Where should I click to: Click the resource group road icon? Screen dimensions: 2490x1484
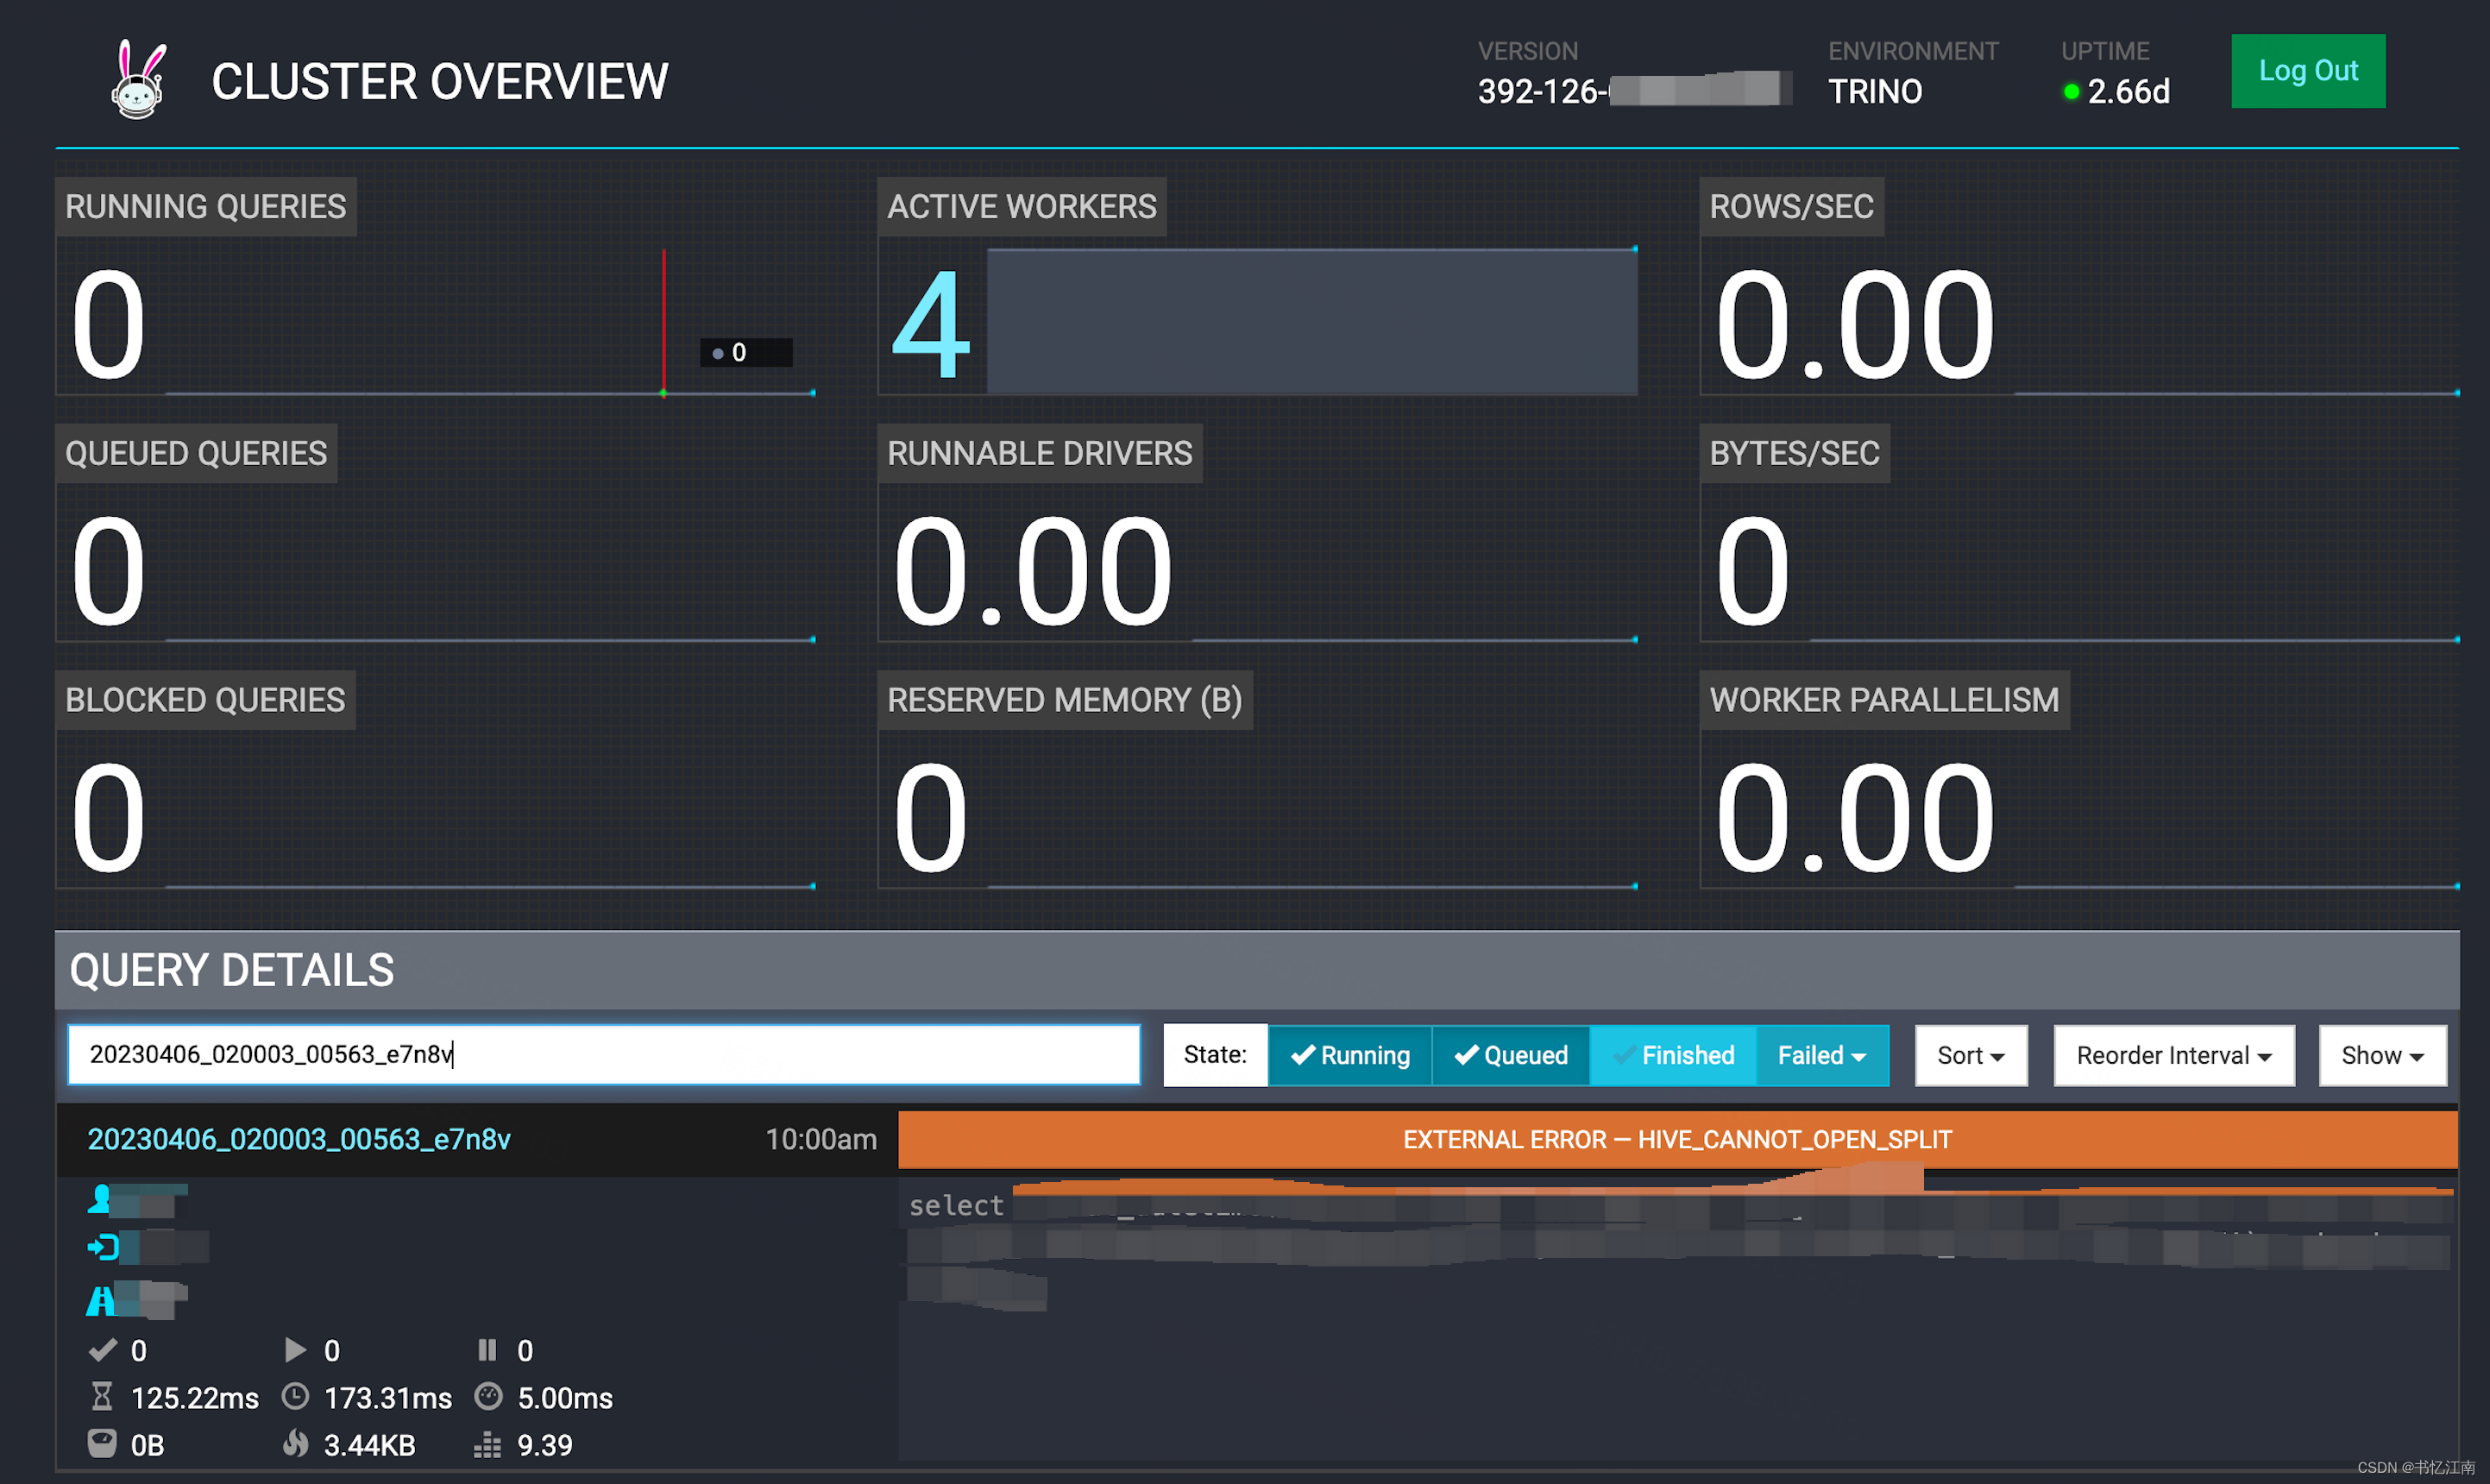(100, 1300)
